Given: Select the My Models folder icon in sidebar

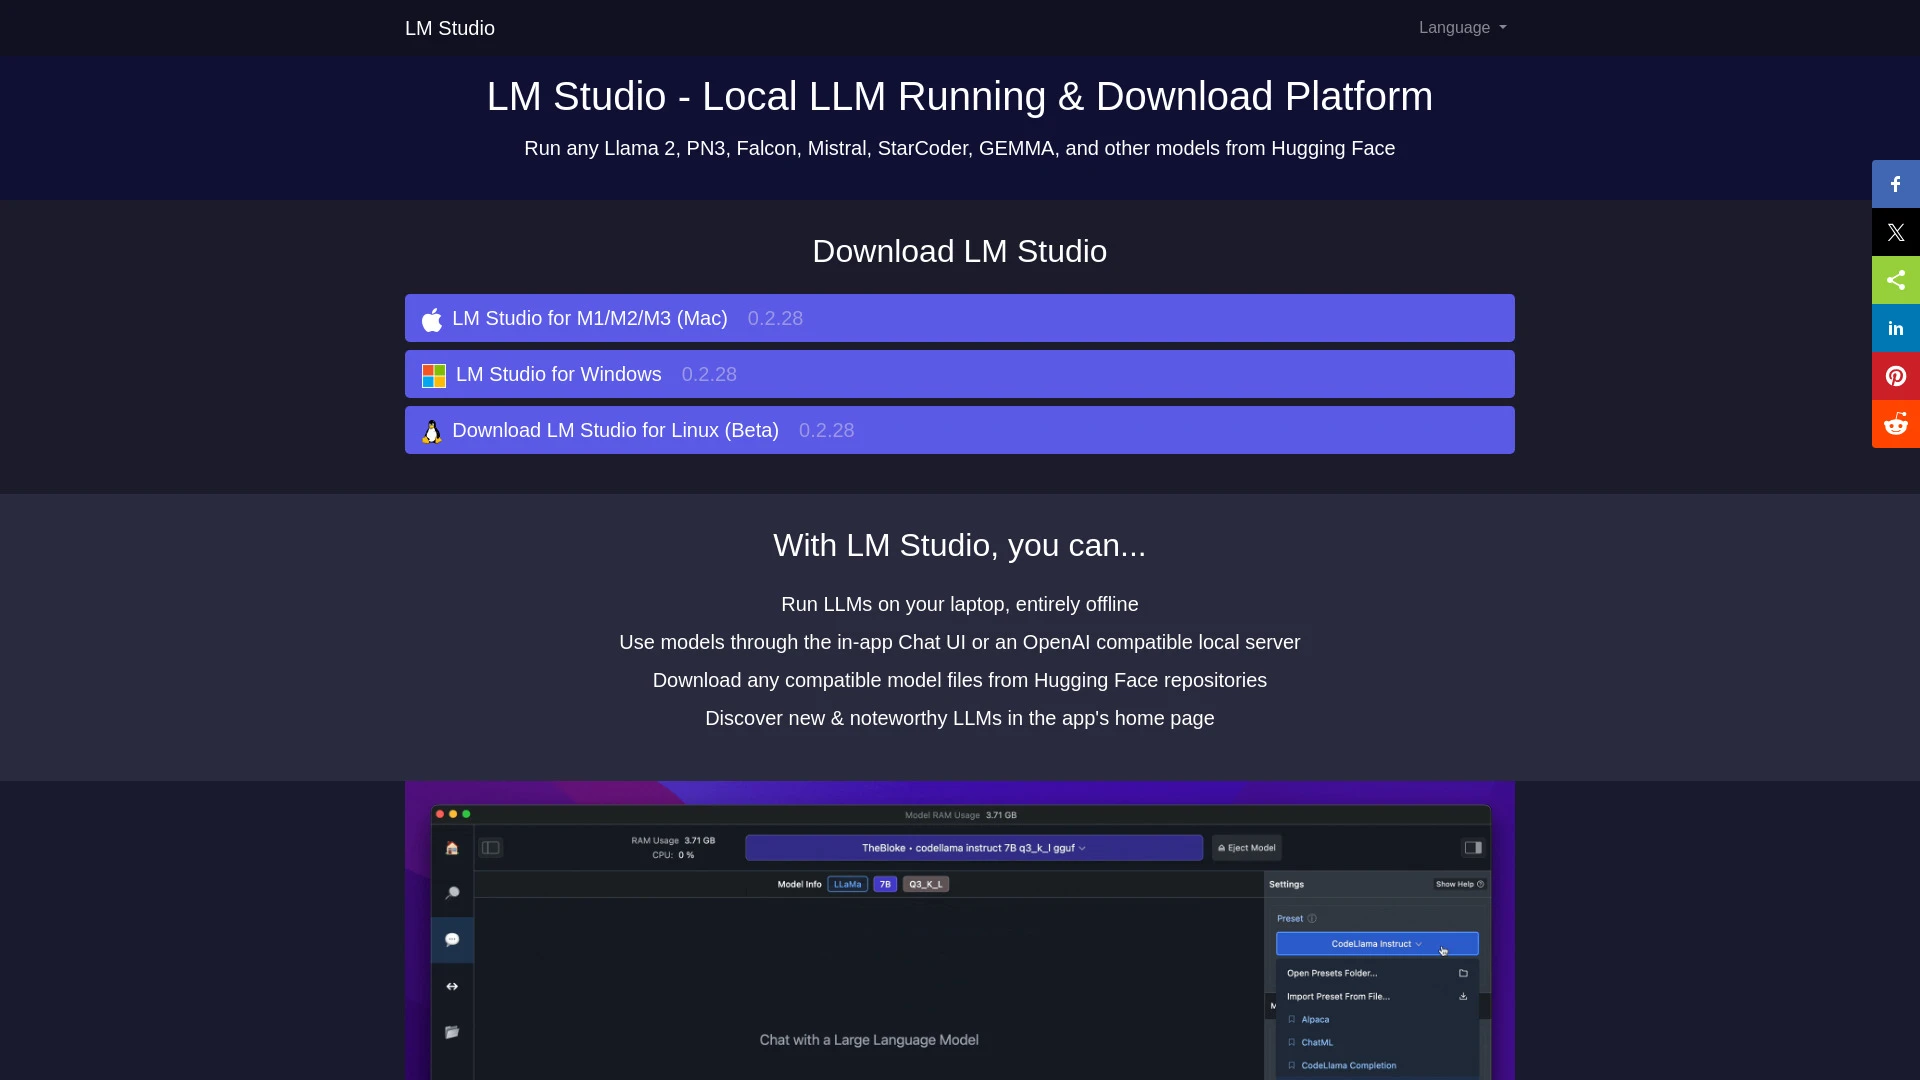Looking at the screenshot, I should 452,1032.
